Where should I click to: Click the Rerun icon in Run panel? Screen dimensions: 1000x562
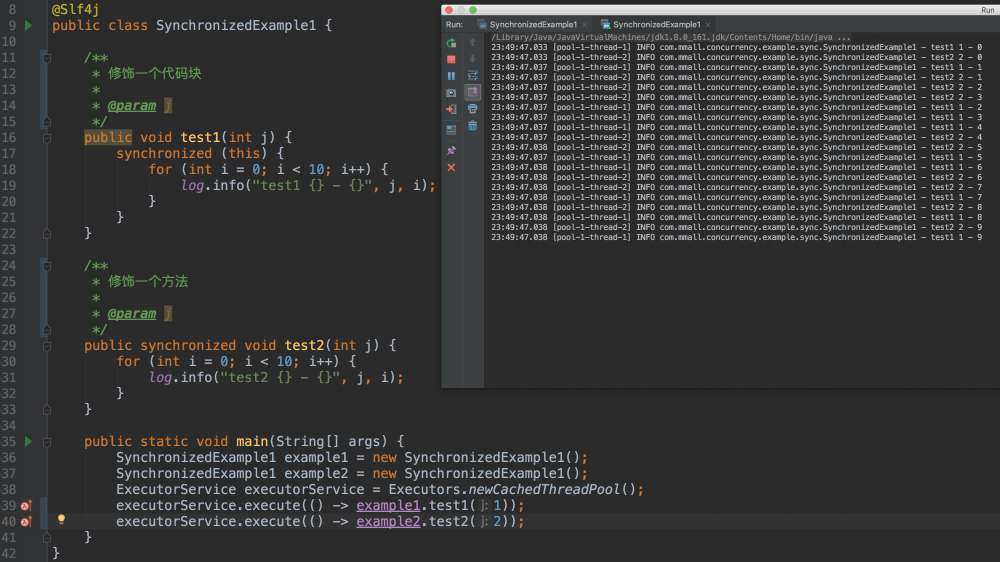[x=451, y=43]
